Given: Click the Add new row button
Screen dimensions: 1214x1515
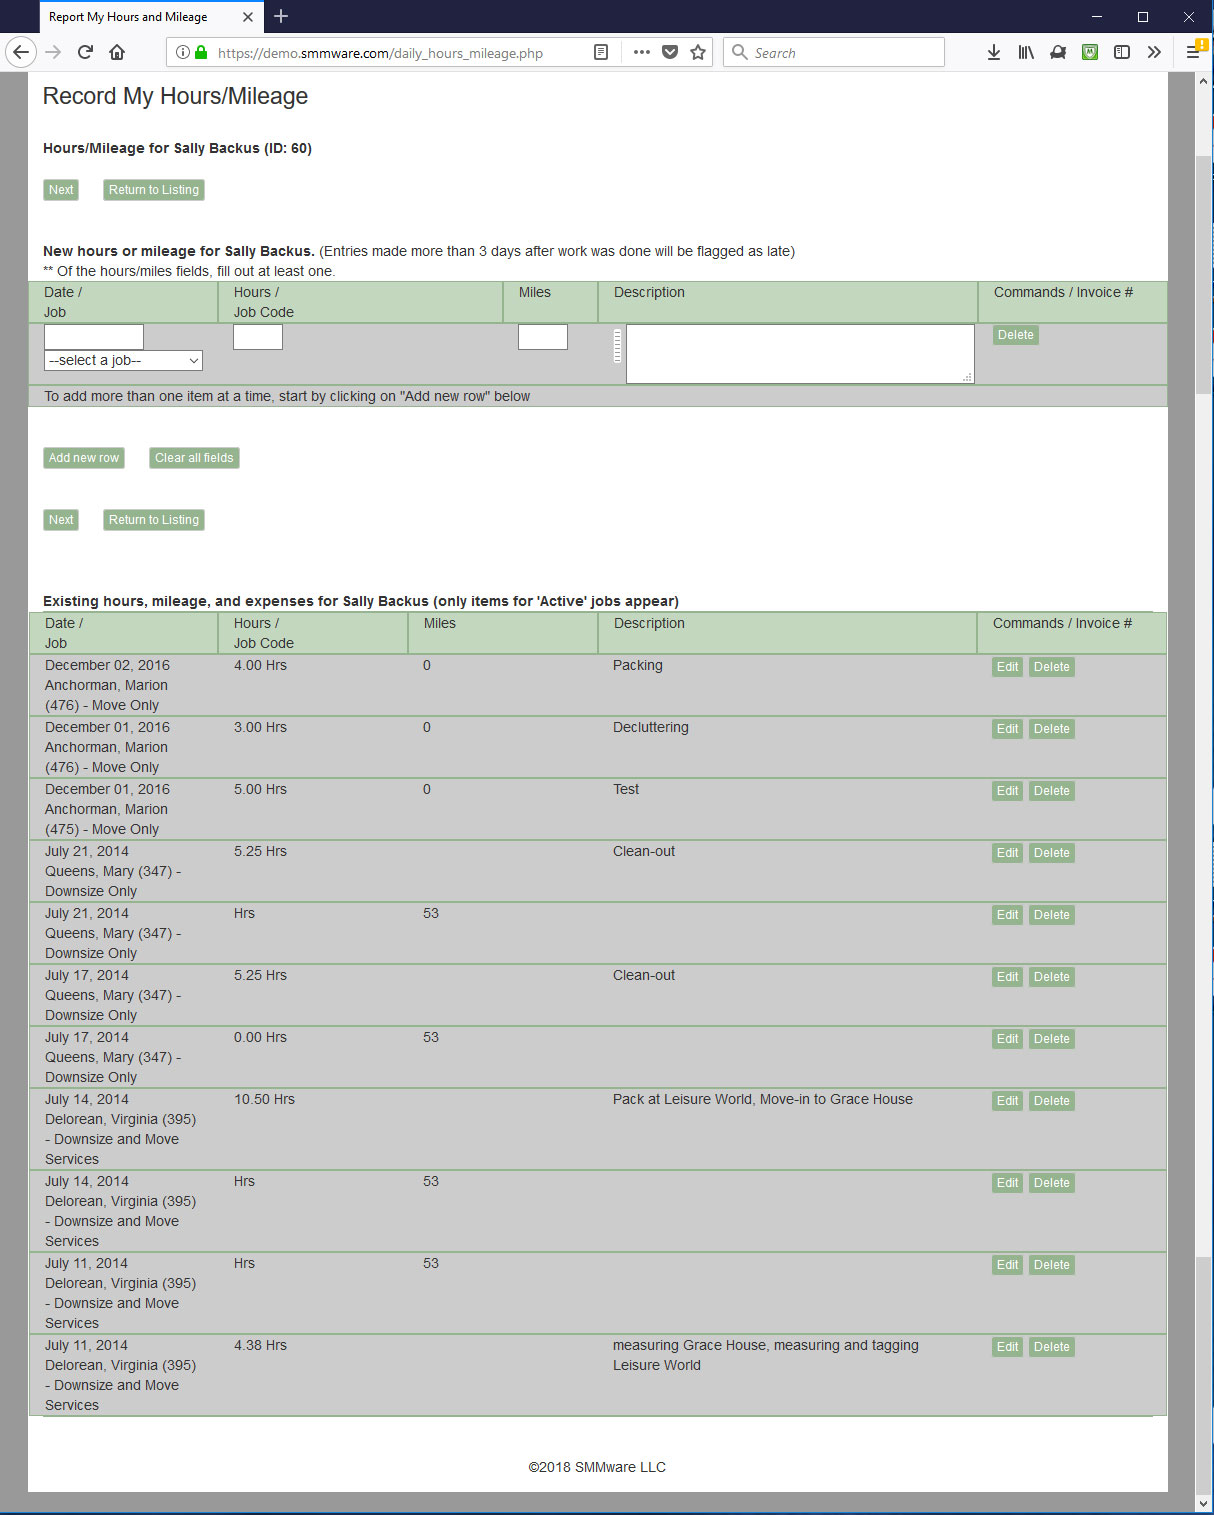Looking at the screenshot, I should pos(84,458).
